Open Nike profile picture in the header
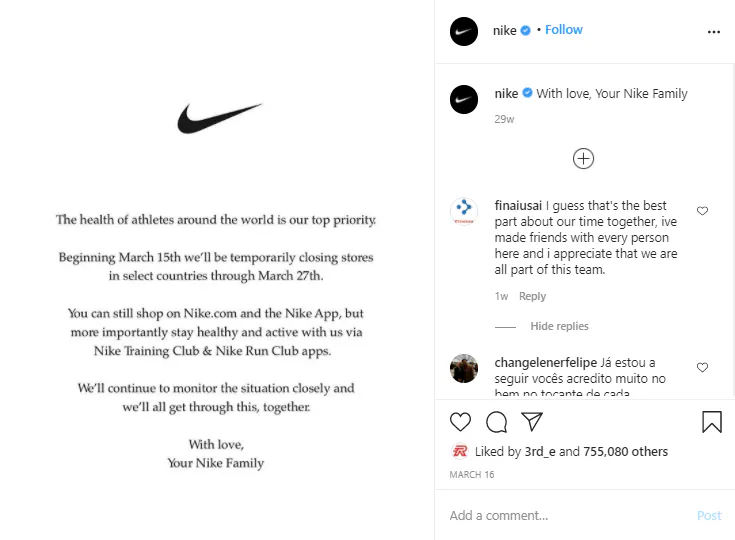Image resolution: width=735 pixels, height=540 pixels. 464,31
